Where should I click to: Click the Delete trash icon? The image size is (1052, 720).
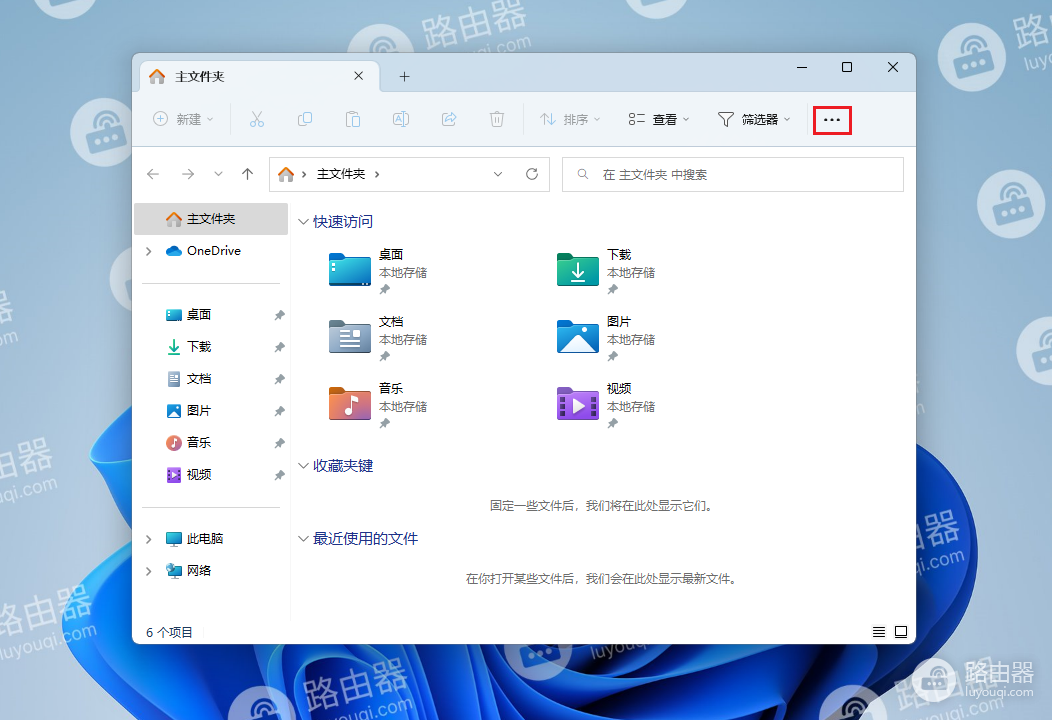[x=496, y=119]
